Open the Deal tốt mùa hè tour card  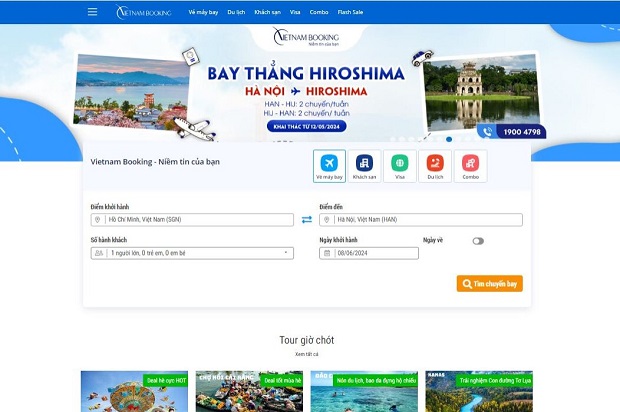pyautogui.click(x=249, y=391)
